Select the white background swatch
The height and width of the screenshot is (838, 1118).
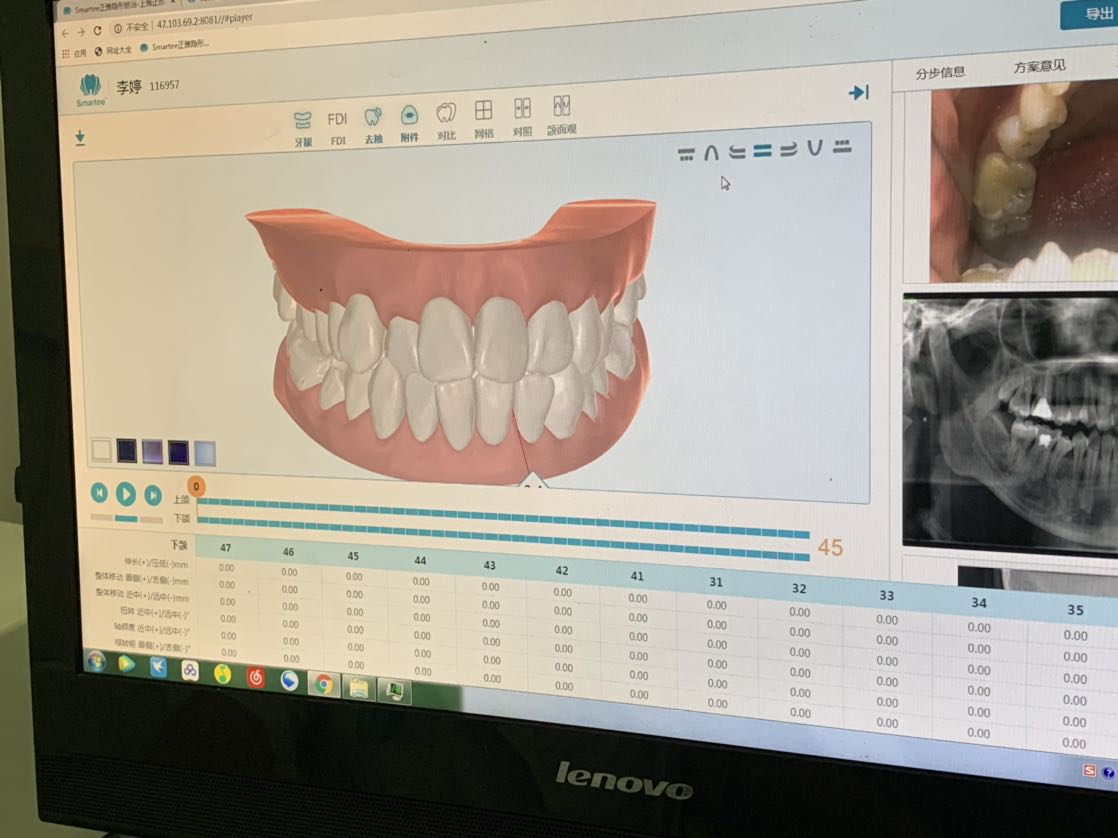coord(101,449)
